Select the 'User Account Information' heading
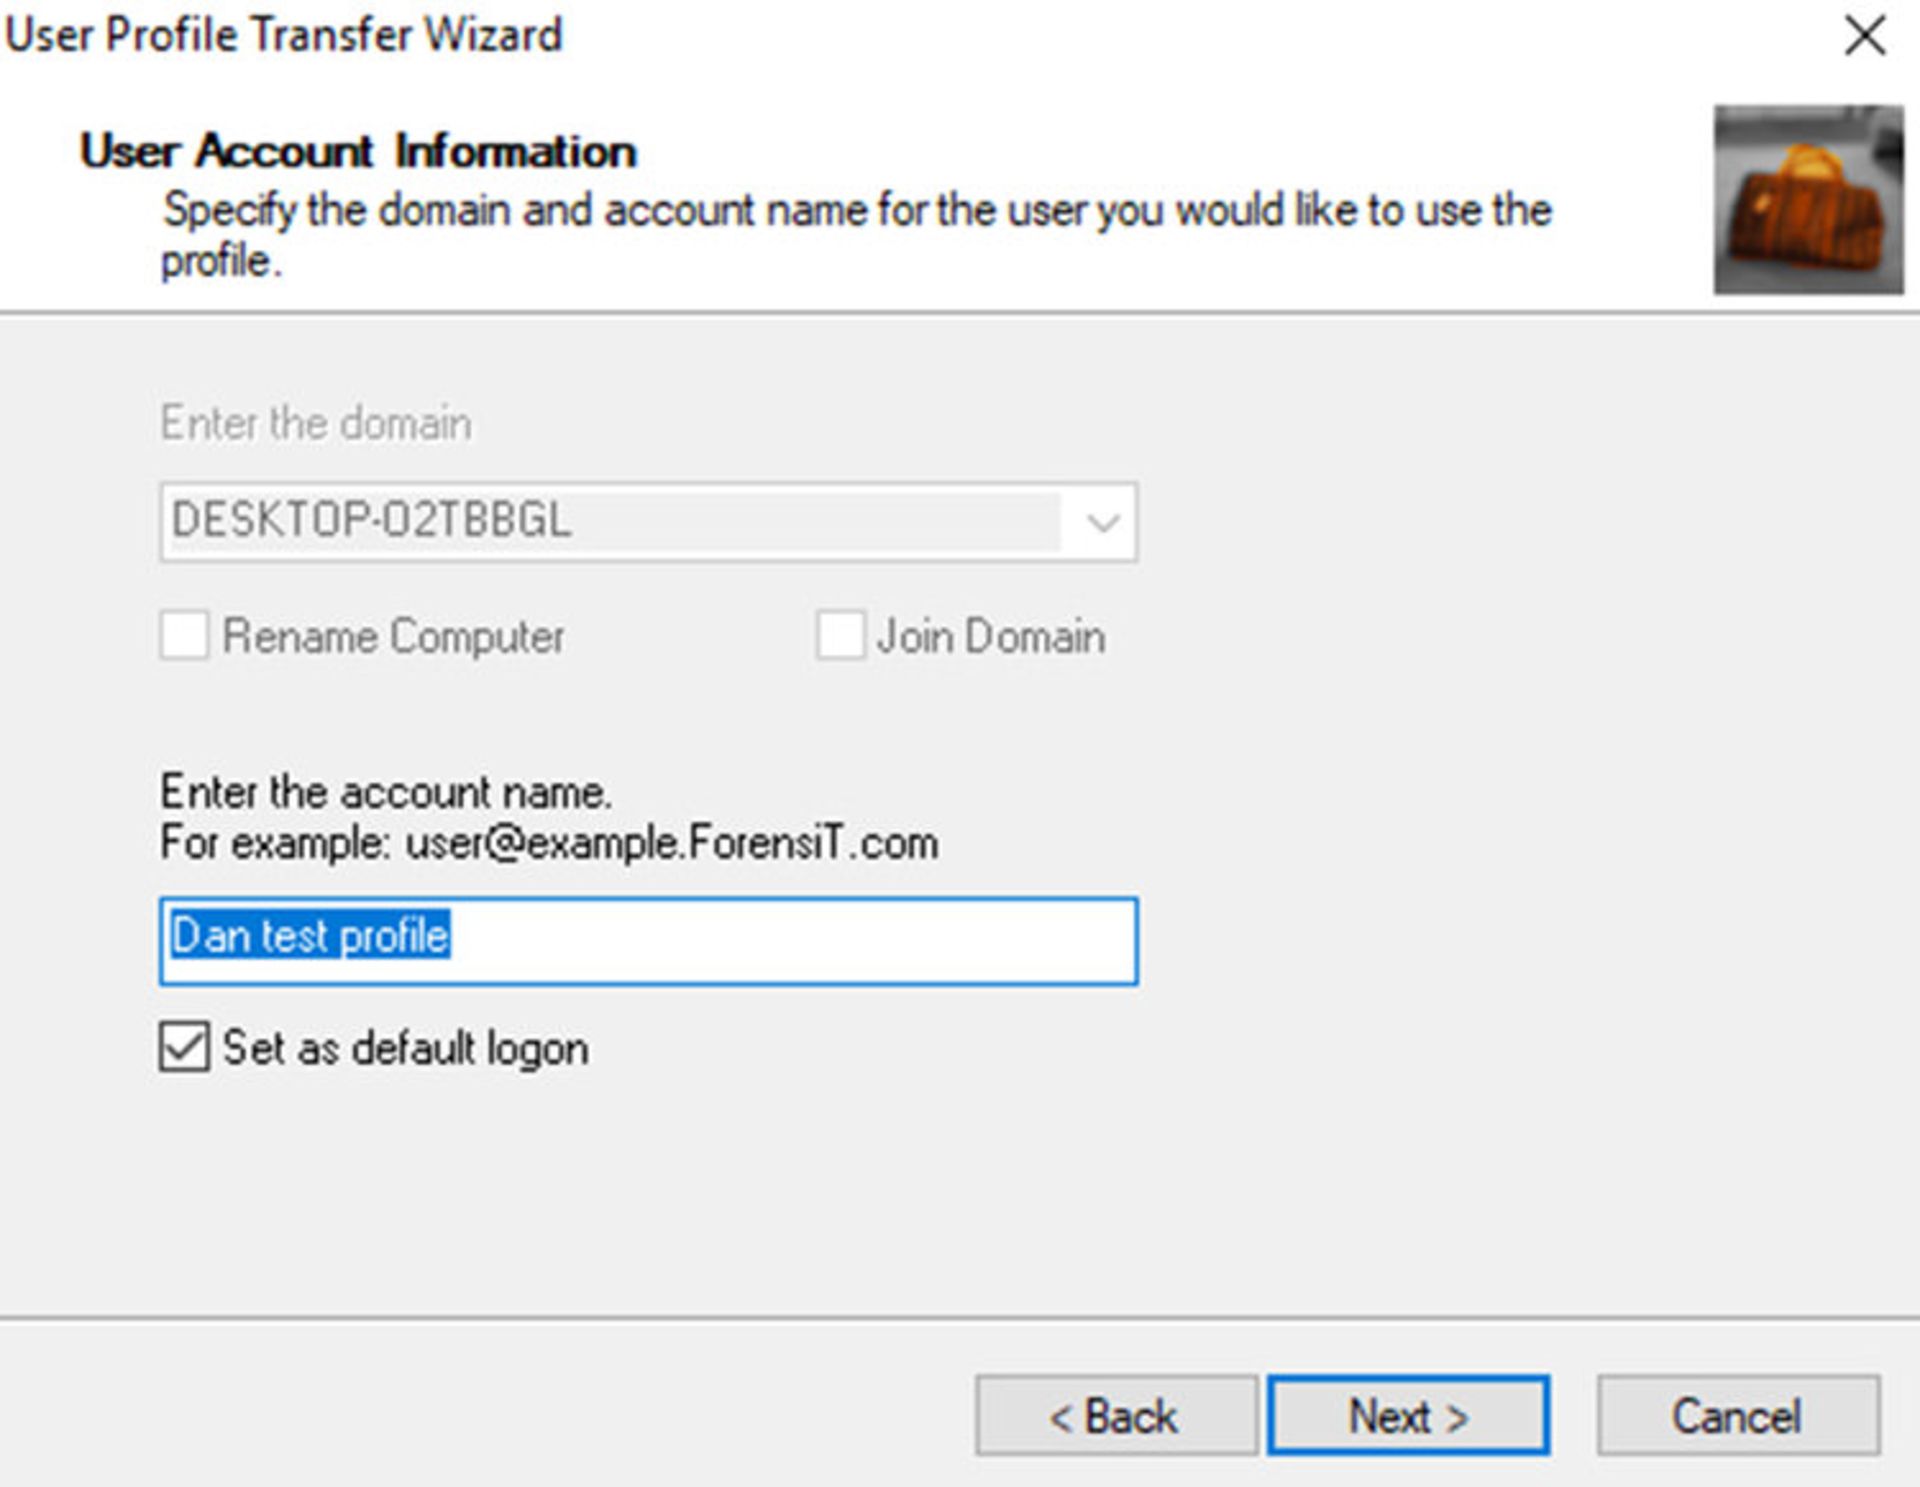The width and height of the screenshot is (1920, 1487). (x=358, y=151)
